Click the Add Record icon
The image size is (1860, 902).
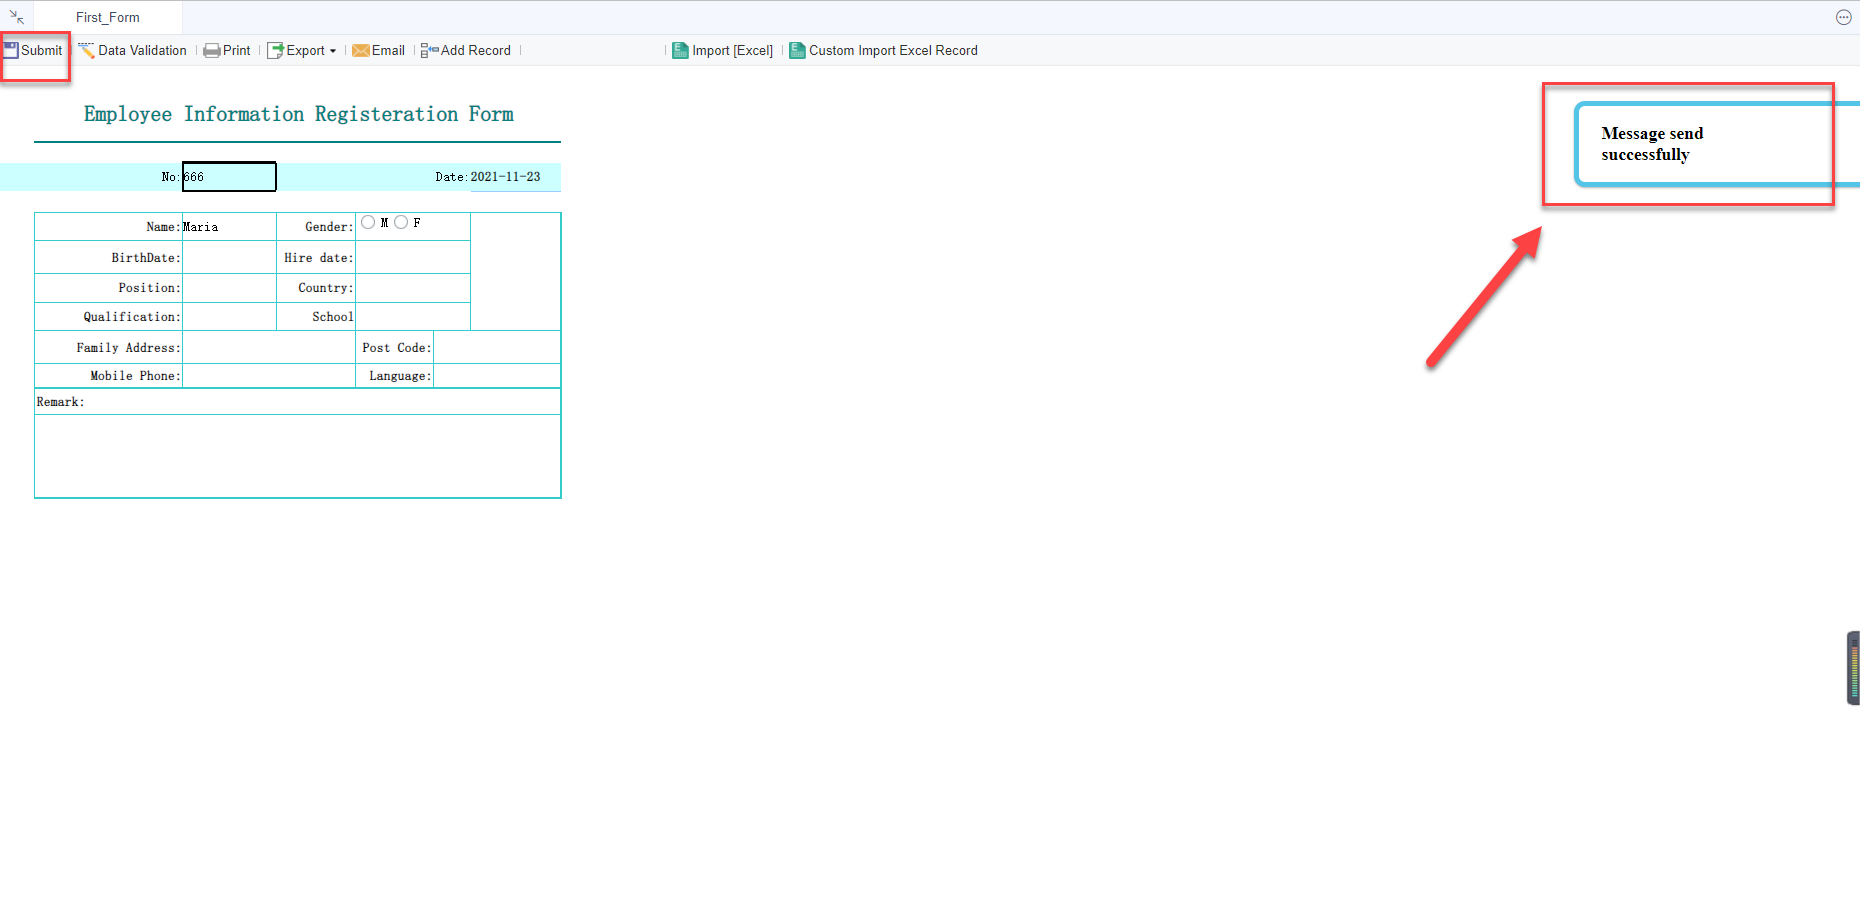(430, 51)
